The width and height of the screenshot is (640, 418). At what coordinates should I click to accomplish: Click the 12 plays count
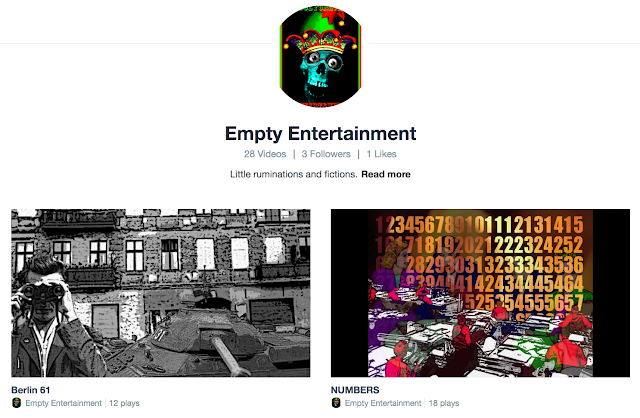click(x=124, y=403)
